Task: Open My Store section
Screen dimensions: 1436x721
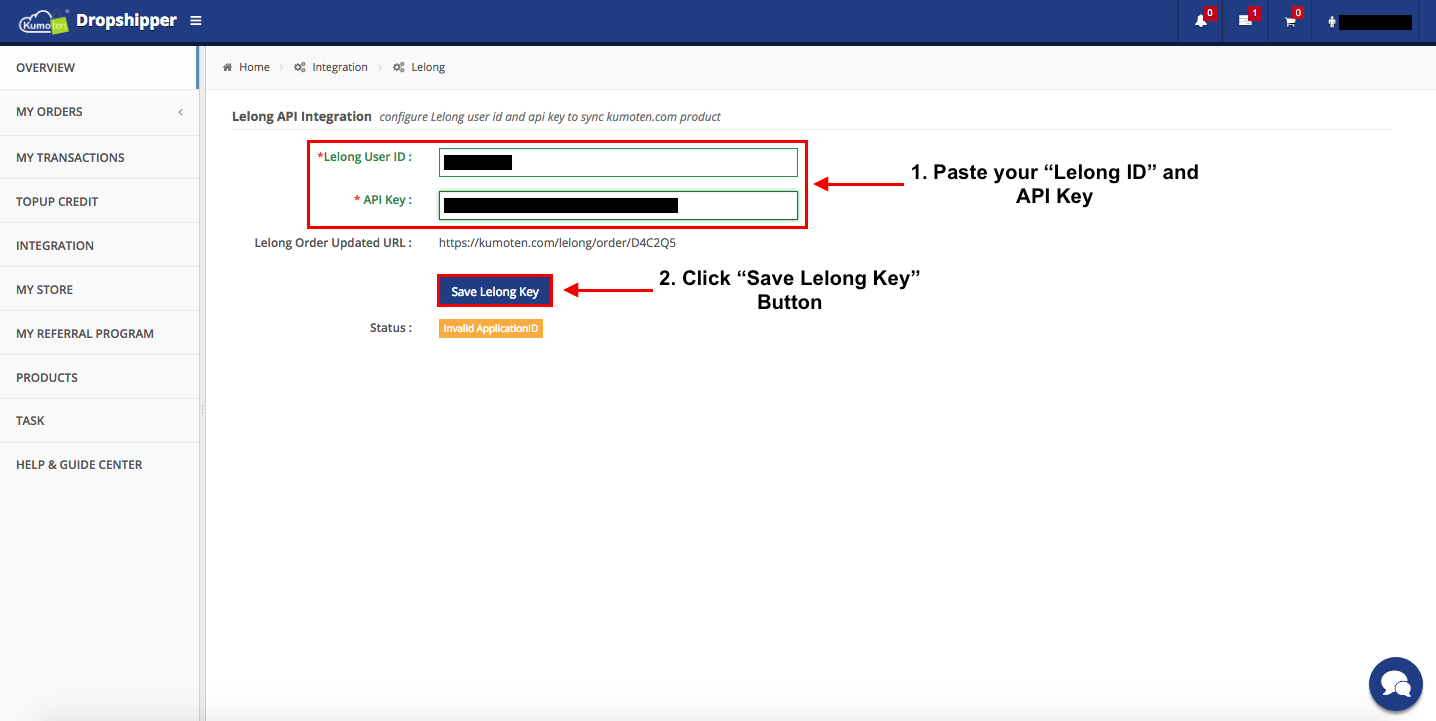Action: click(x=99, y=289)
